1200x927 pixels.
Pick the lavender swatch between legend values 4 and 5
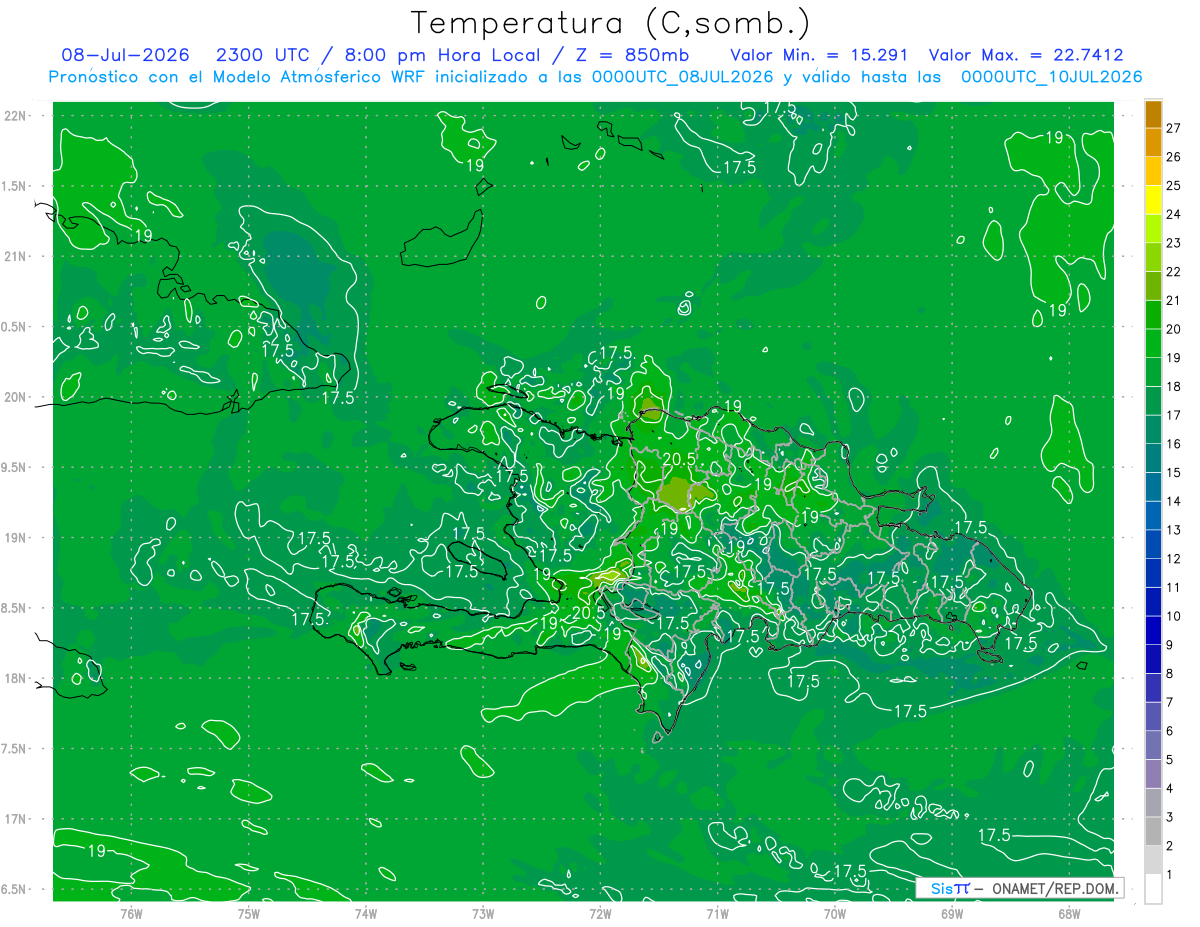click(x=1153, y=774)
